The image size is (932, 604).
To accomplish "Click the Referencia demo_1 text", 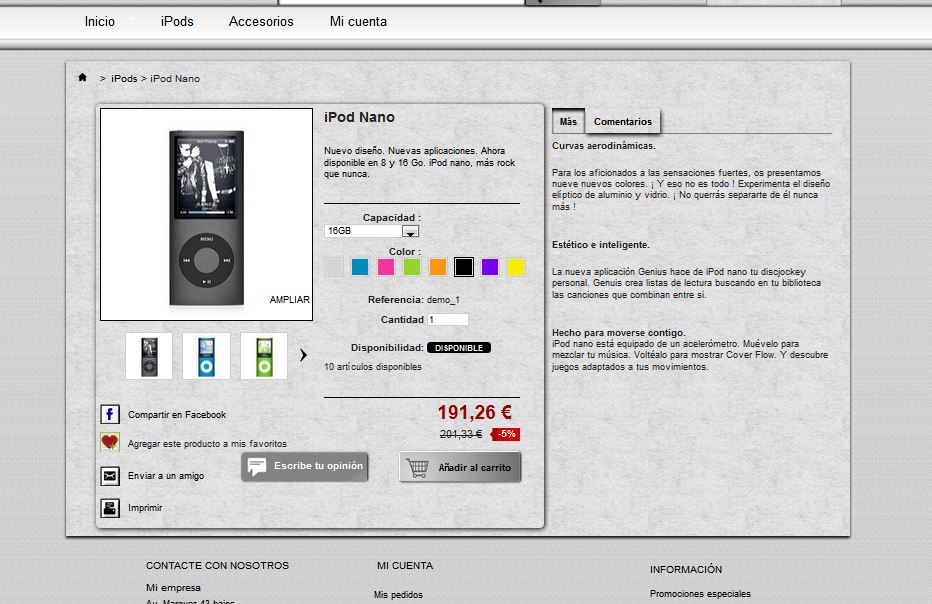I will 414,300.
